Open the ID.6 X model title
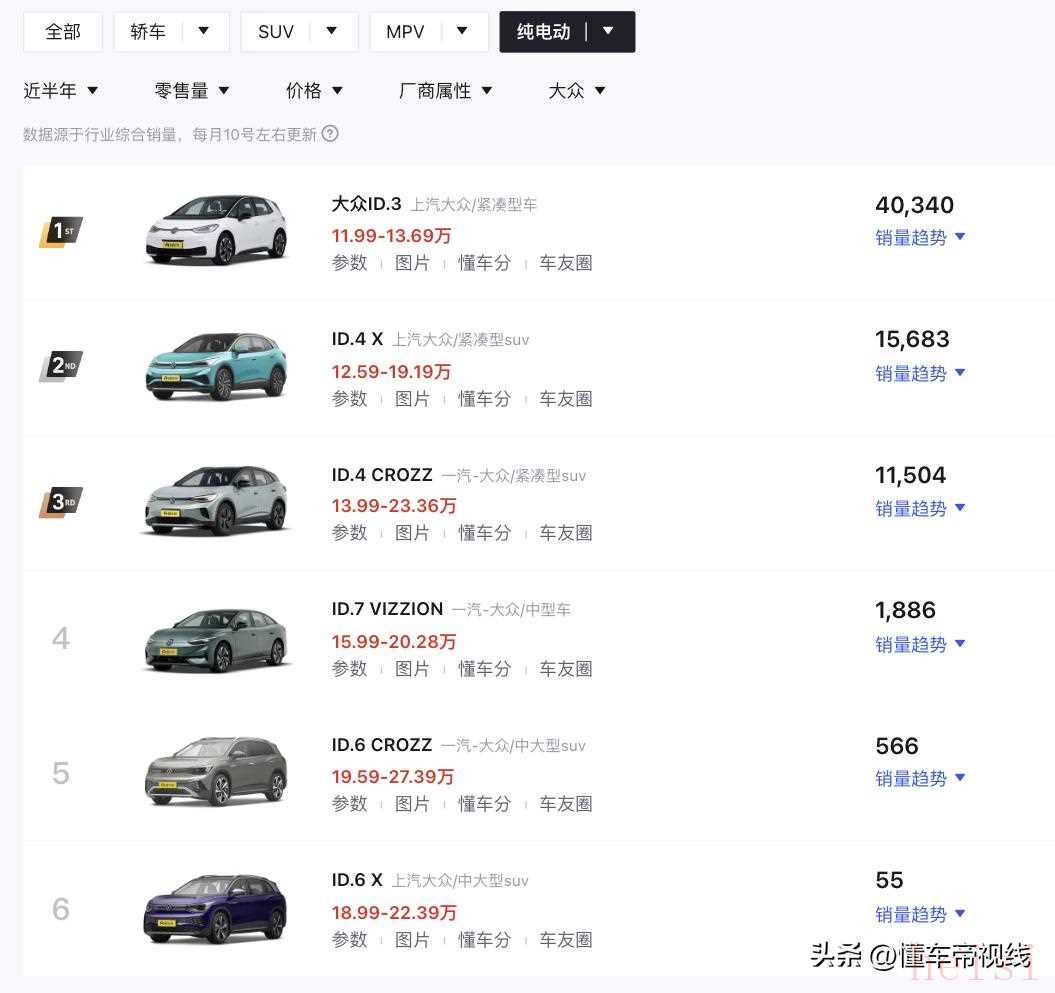The width and height of the screenshot is (1055, 993). [357, 879]
